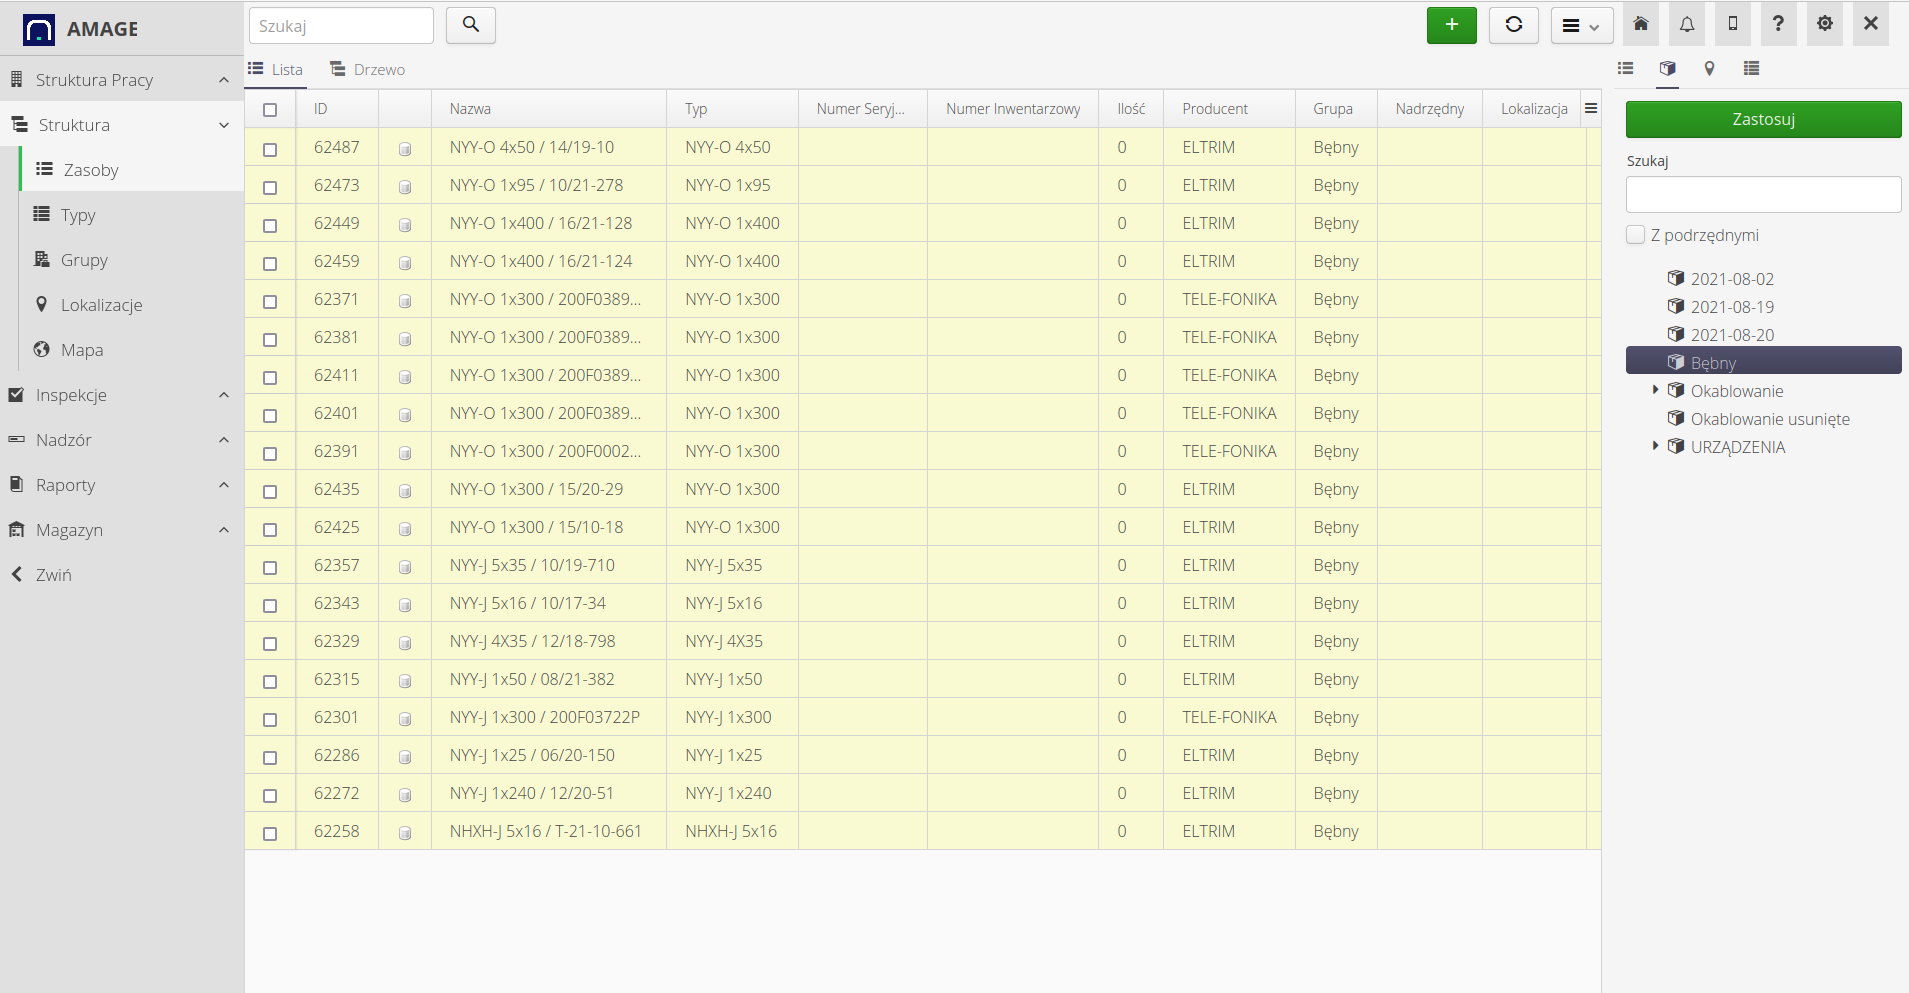The width and height of the screenshot is (1909, 993).
Task: Open the hamburger menu dropdown
Action: pos(1581,26)
